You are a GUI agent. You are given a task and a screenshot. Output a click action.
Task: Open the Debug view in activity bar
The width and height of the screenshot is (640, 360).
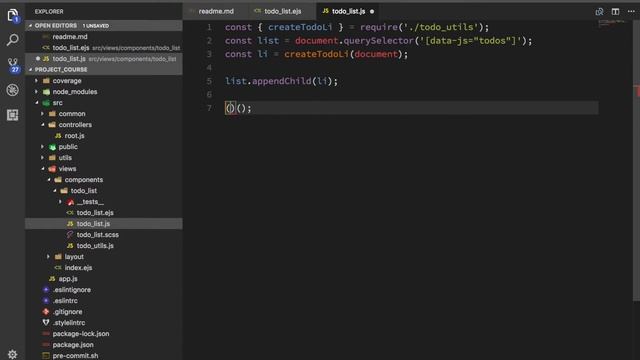coord(13,90)
